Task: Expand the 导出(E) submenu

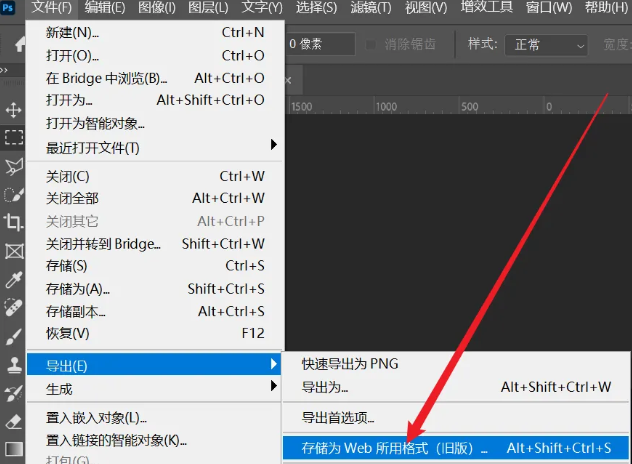Action: [154, 364]
